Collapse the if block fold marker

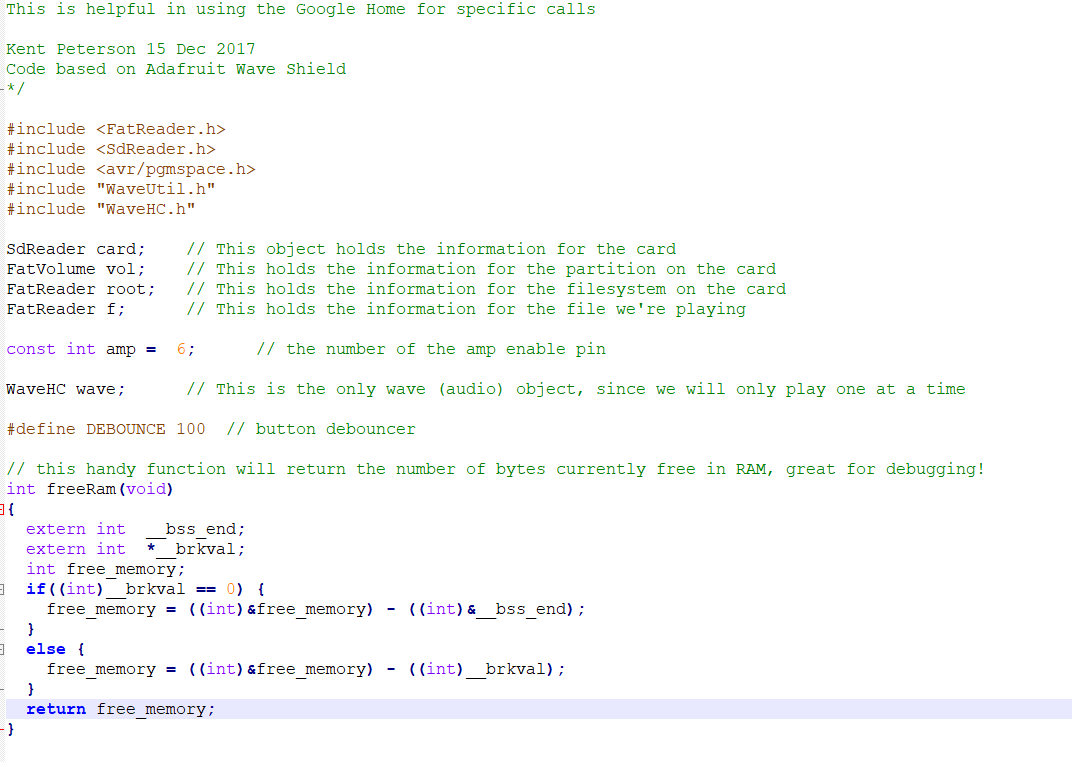[x=4, y=588]
